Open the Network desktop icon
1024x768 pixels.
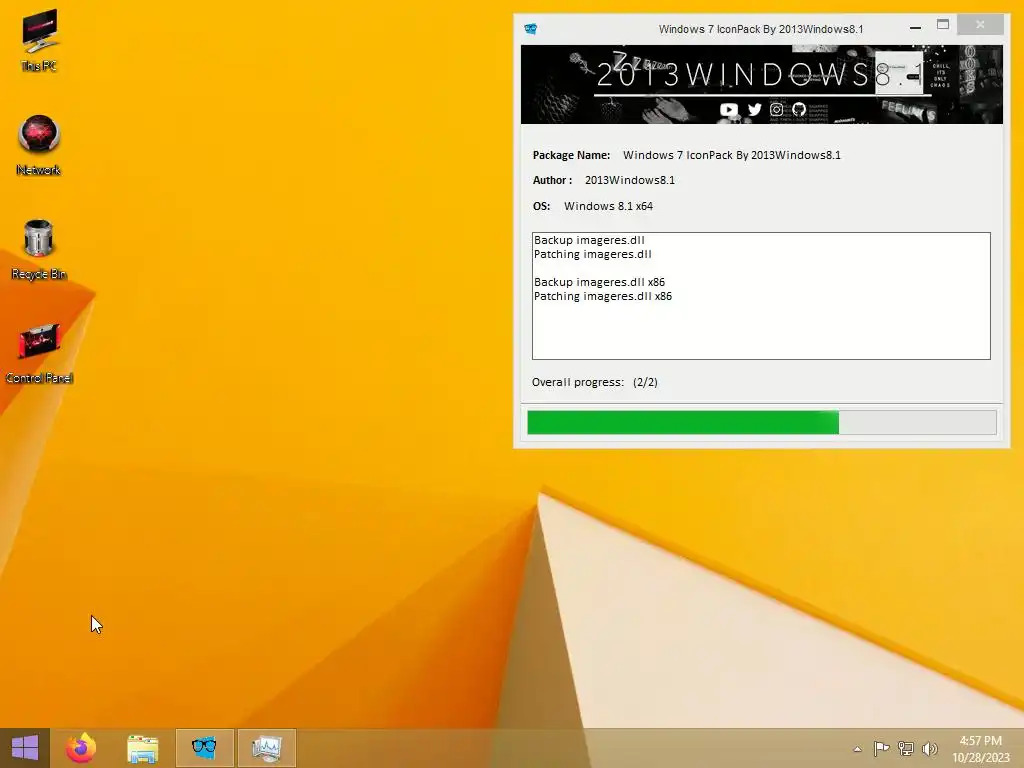click(x=39, y=144)
